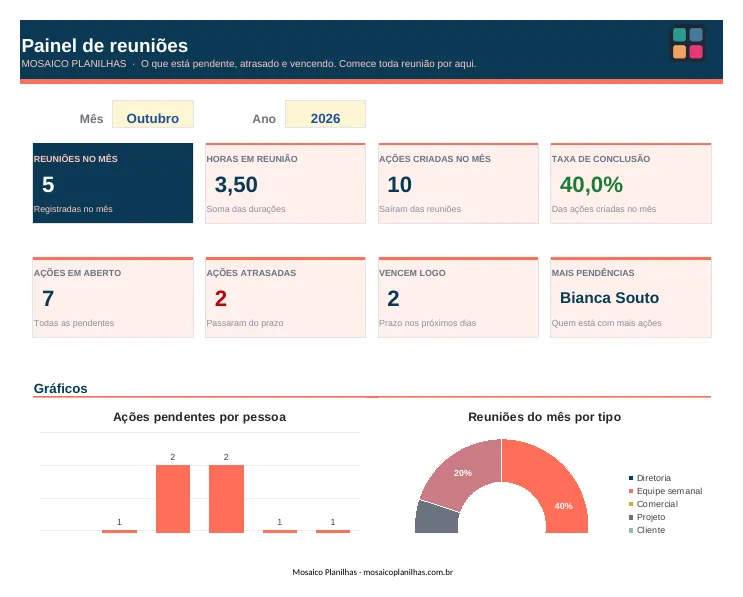Click the Painel de reuniões title
This screenshot has height=597, width=743.
pyautogui.click(x=105, y=45)
